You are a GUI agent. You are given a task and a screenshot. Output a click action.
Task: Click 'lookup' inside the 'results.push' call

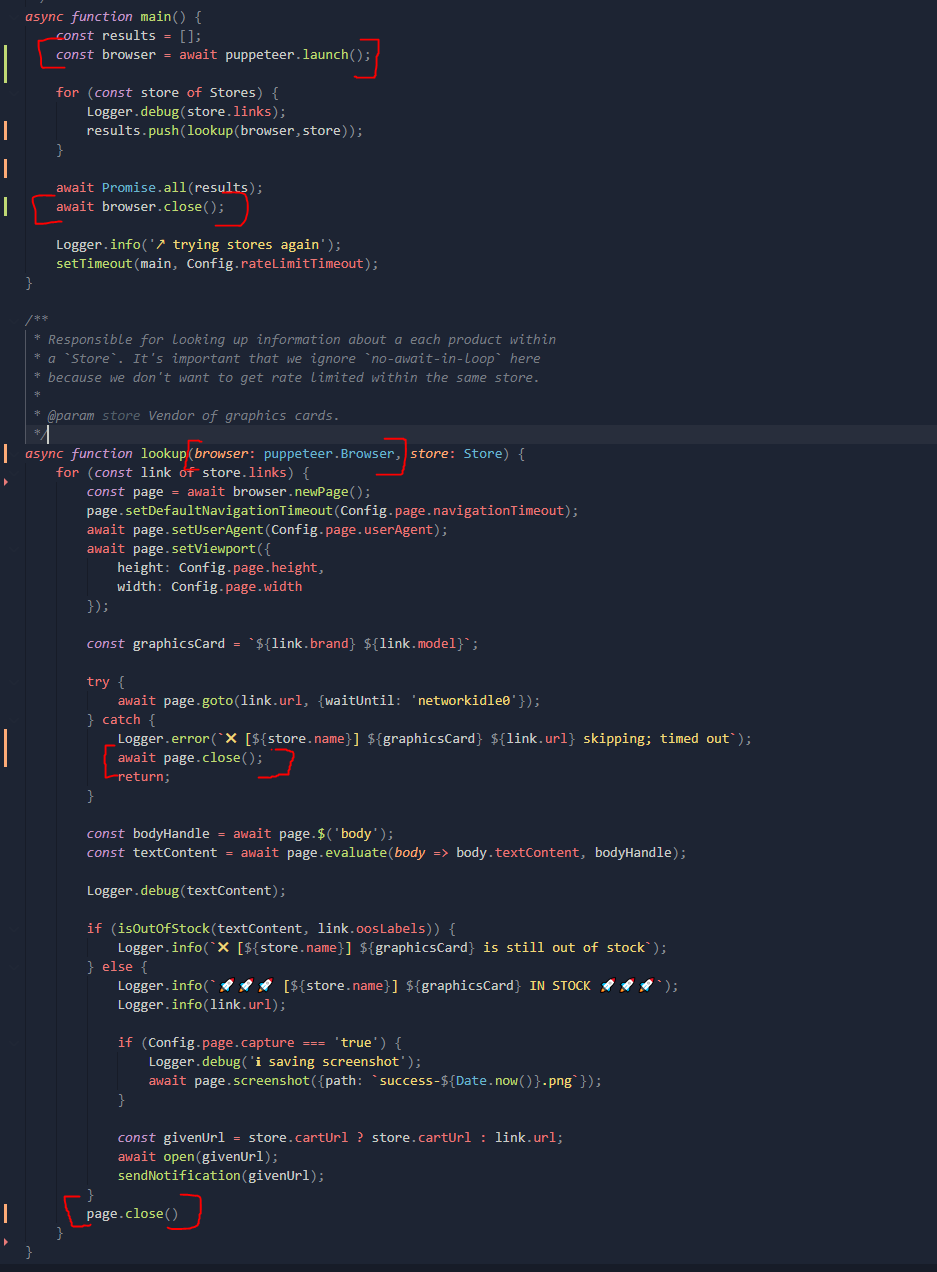[x=210, y=130]
